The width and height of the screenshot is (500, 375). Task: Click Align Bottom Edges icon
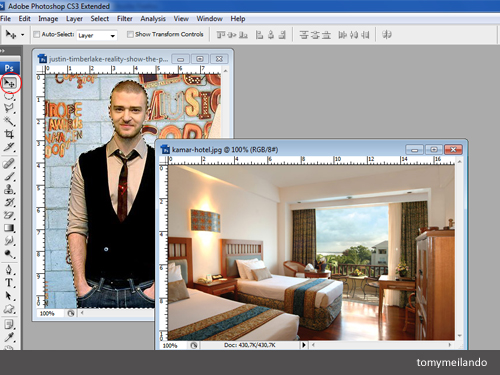(243, 34)
